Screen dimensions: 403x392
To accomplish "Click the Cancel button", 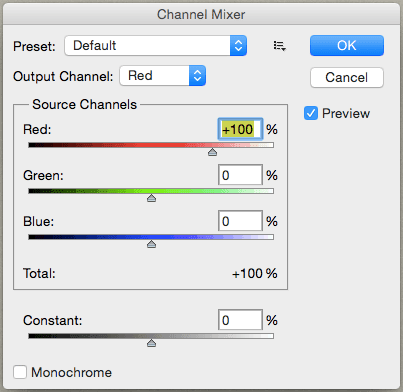I will pos(347,78).
